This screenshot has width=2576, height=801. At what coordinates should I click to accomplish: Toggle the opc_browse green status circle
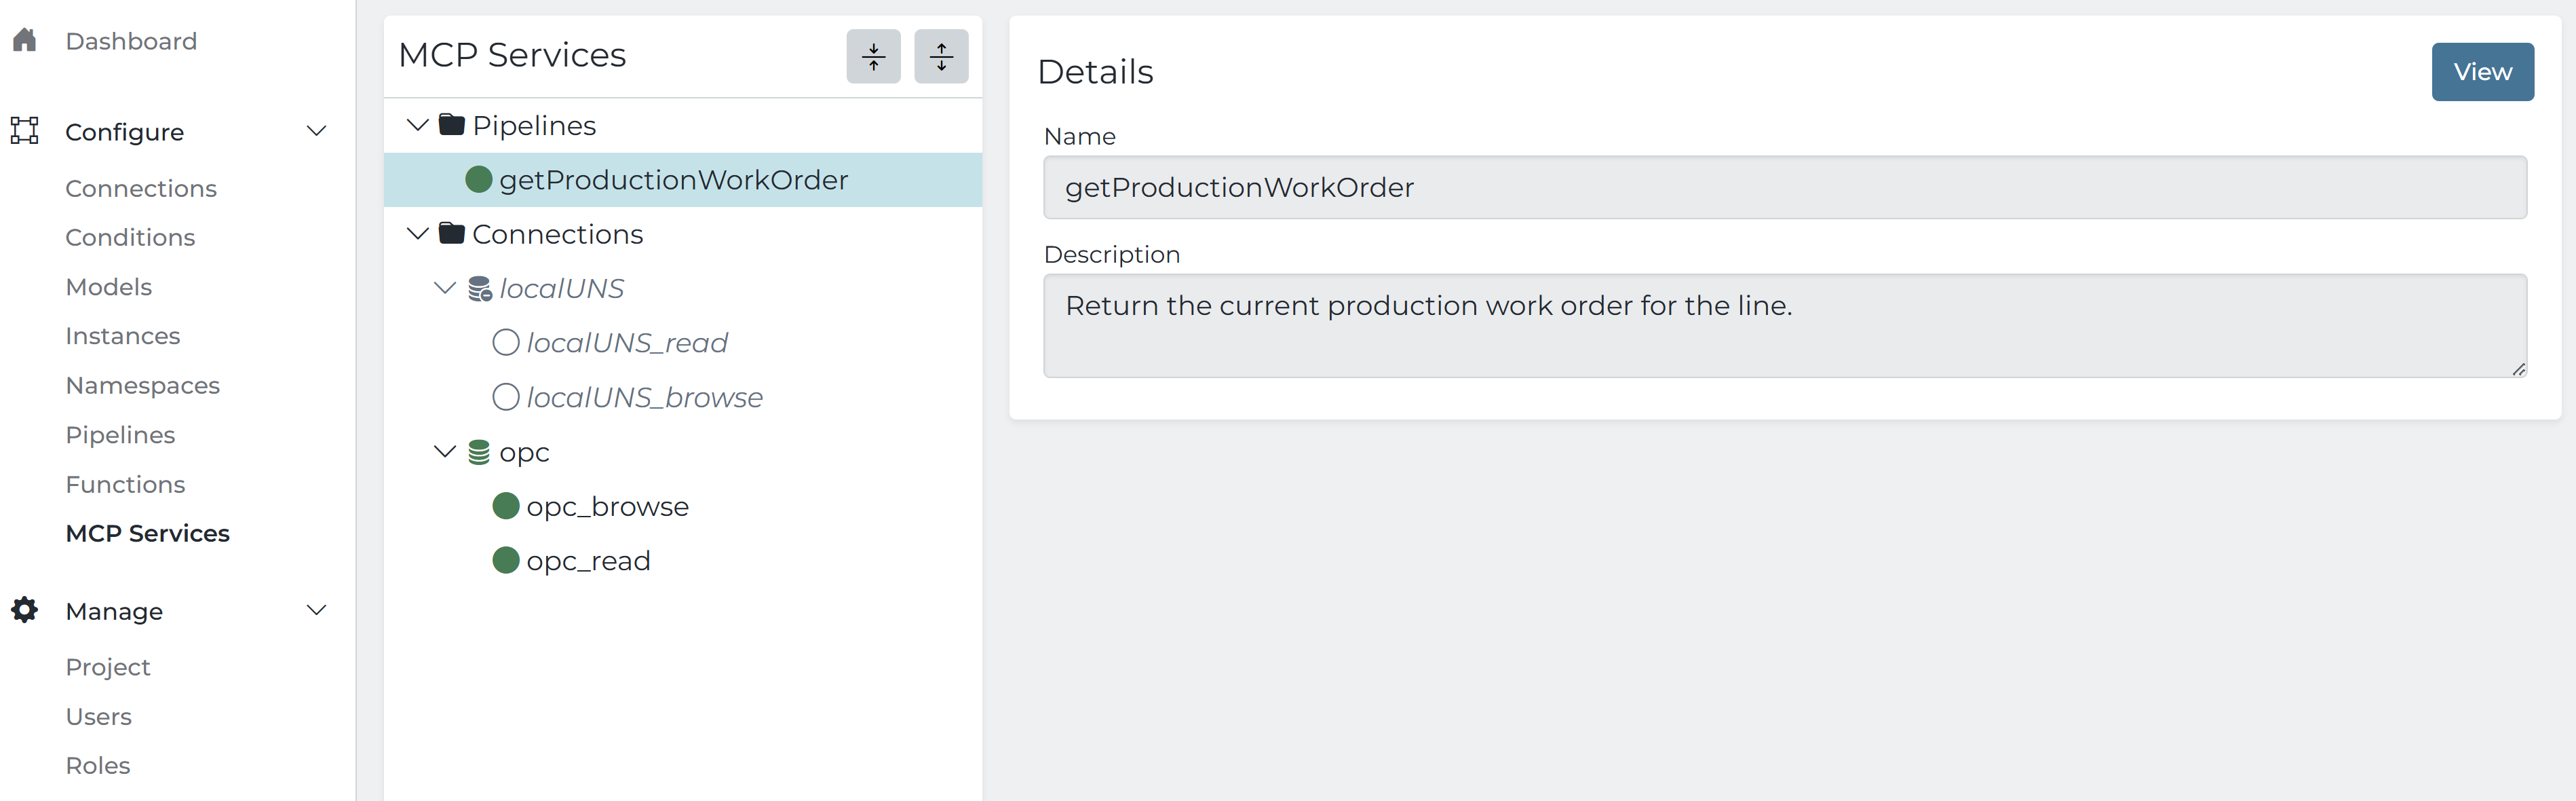coord(506,506)
